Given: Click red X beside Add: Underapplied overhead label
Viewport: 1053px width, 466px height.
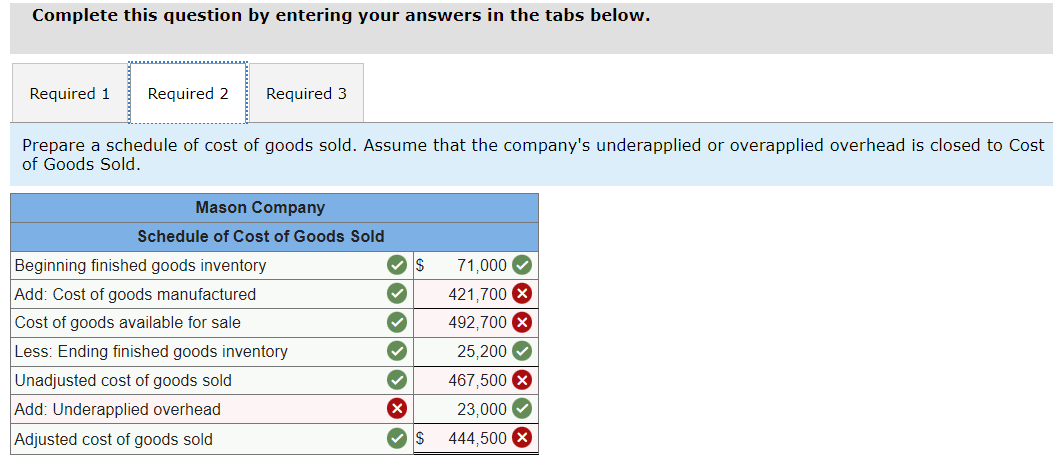Looking at the screenshot, I should tap(397, 409).
